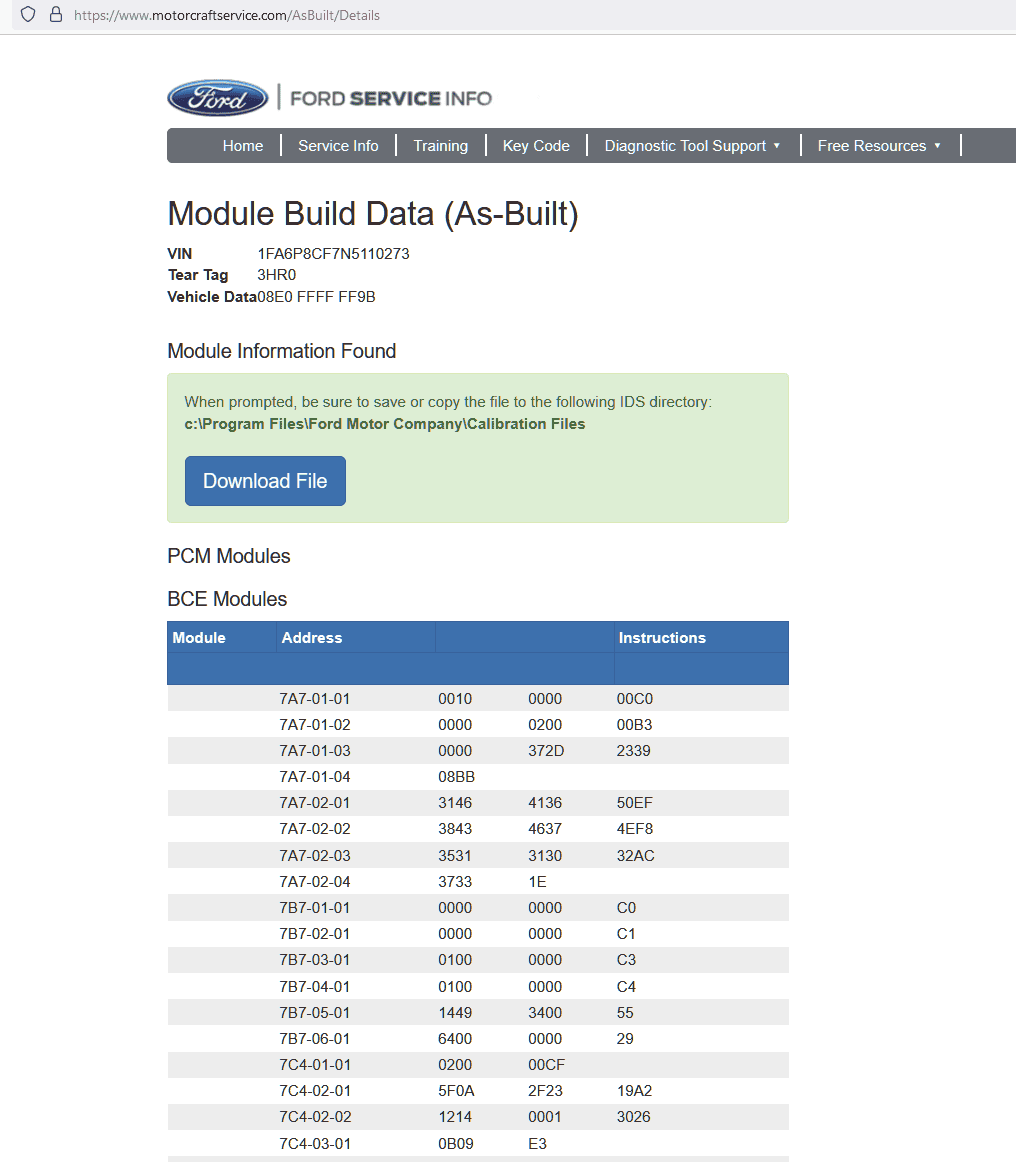
Task: Select address cell 7B7-04-01
Action: tap(315, 986)
